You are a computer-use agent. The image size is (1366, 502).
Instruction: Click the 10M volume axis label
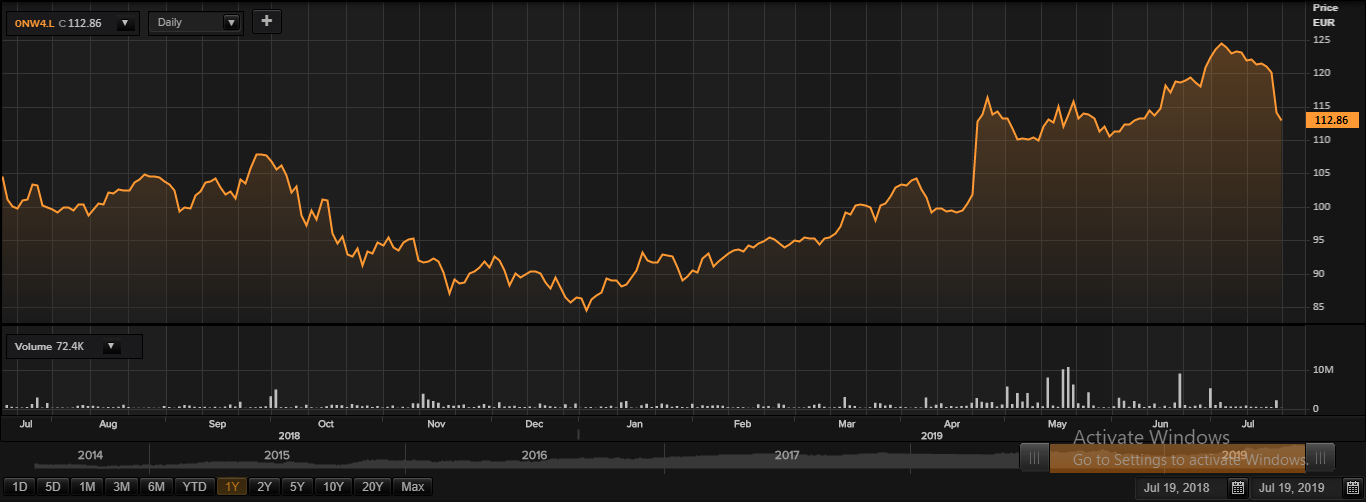pyautogui.click(x=1323, y=370)
